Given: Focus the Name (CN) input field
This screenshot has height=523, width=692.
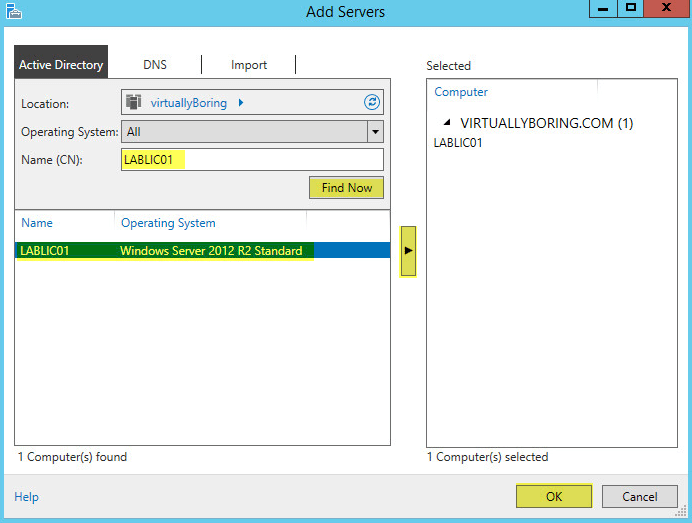Looking at the screenshot, I should (x=252, y=159).
